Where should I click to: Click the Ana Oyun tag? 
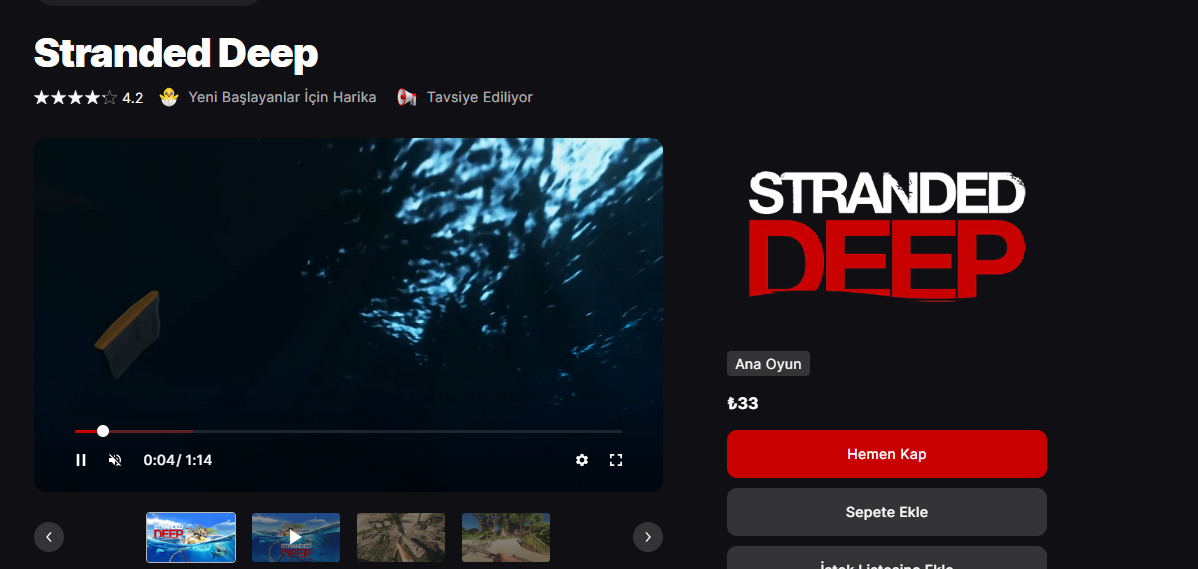(768, 364)
